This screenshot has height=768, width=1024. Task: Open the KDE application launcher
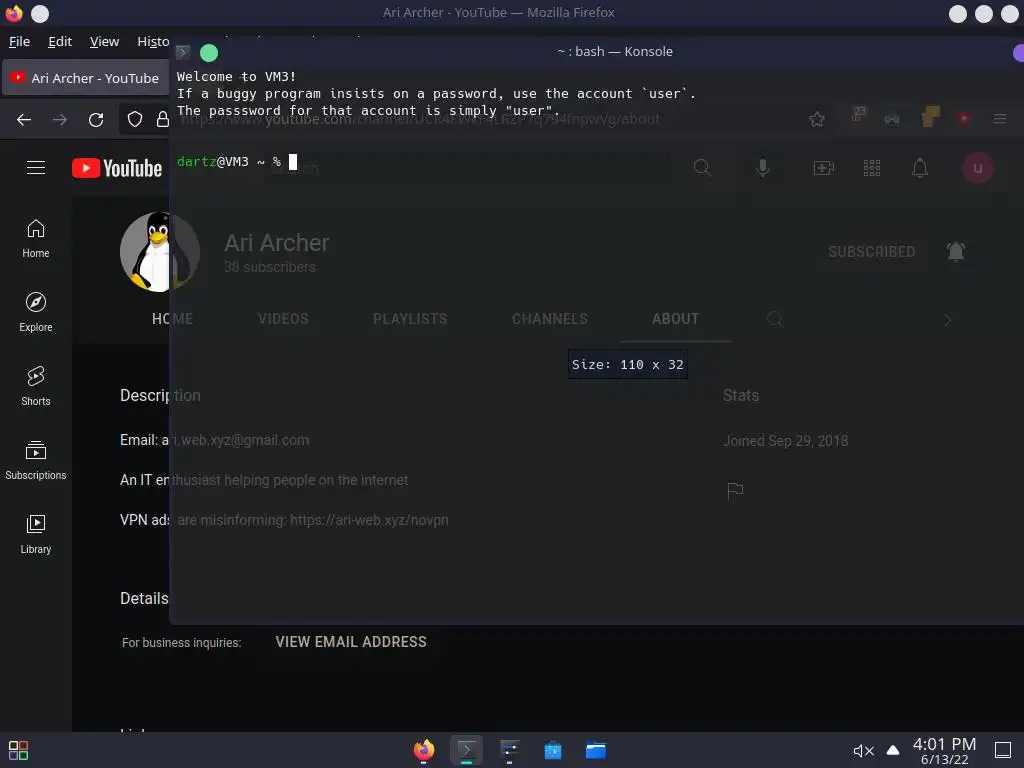(x=18, y=750)
